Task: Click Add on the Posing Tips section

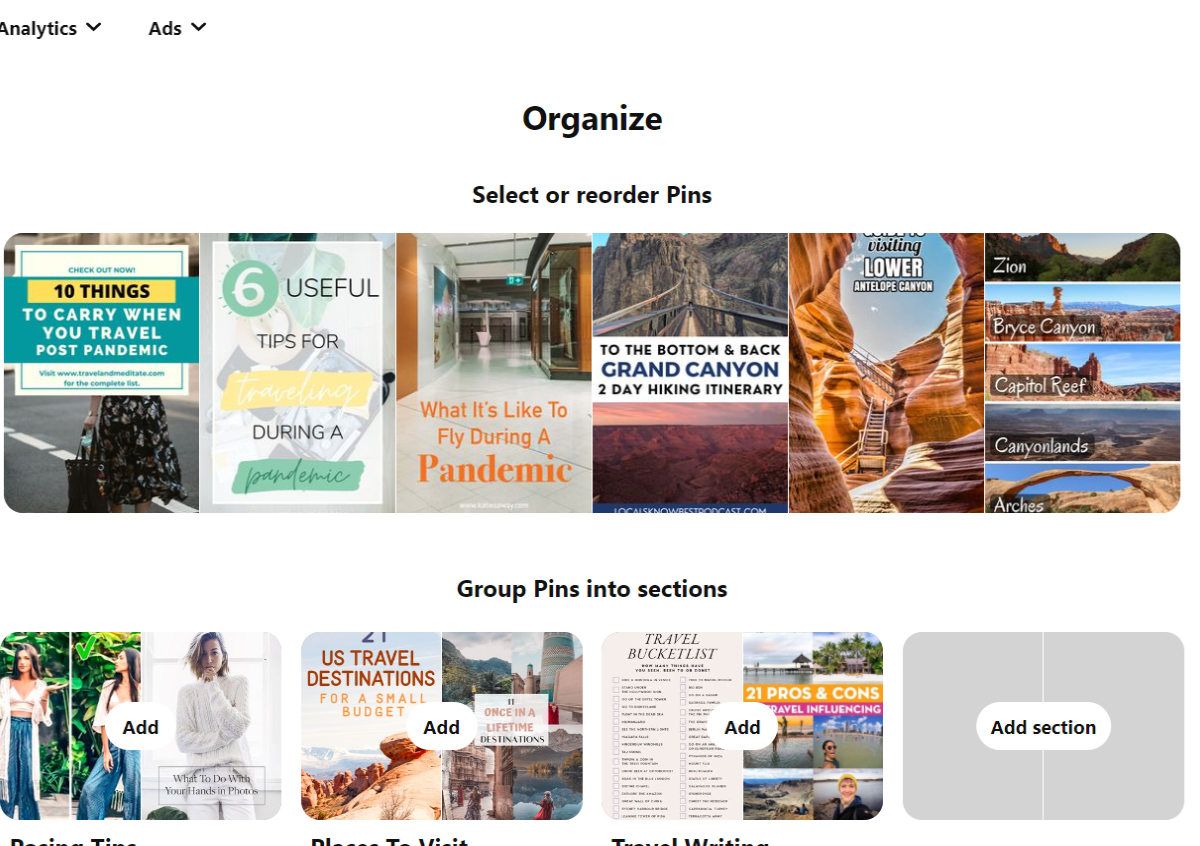Action: tap(140, 727)
